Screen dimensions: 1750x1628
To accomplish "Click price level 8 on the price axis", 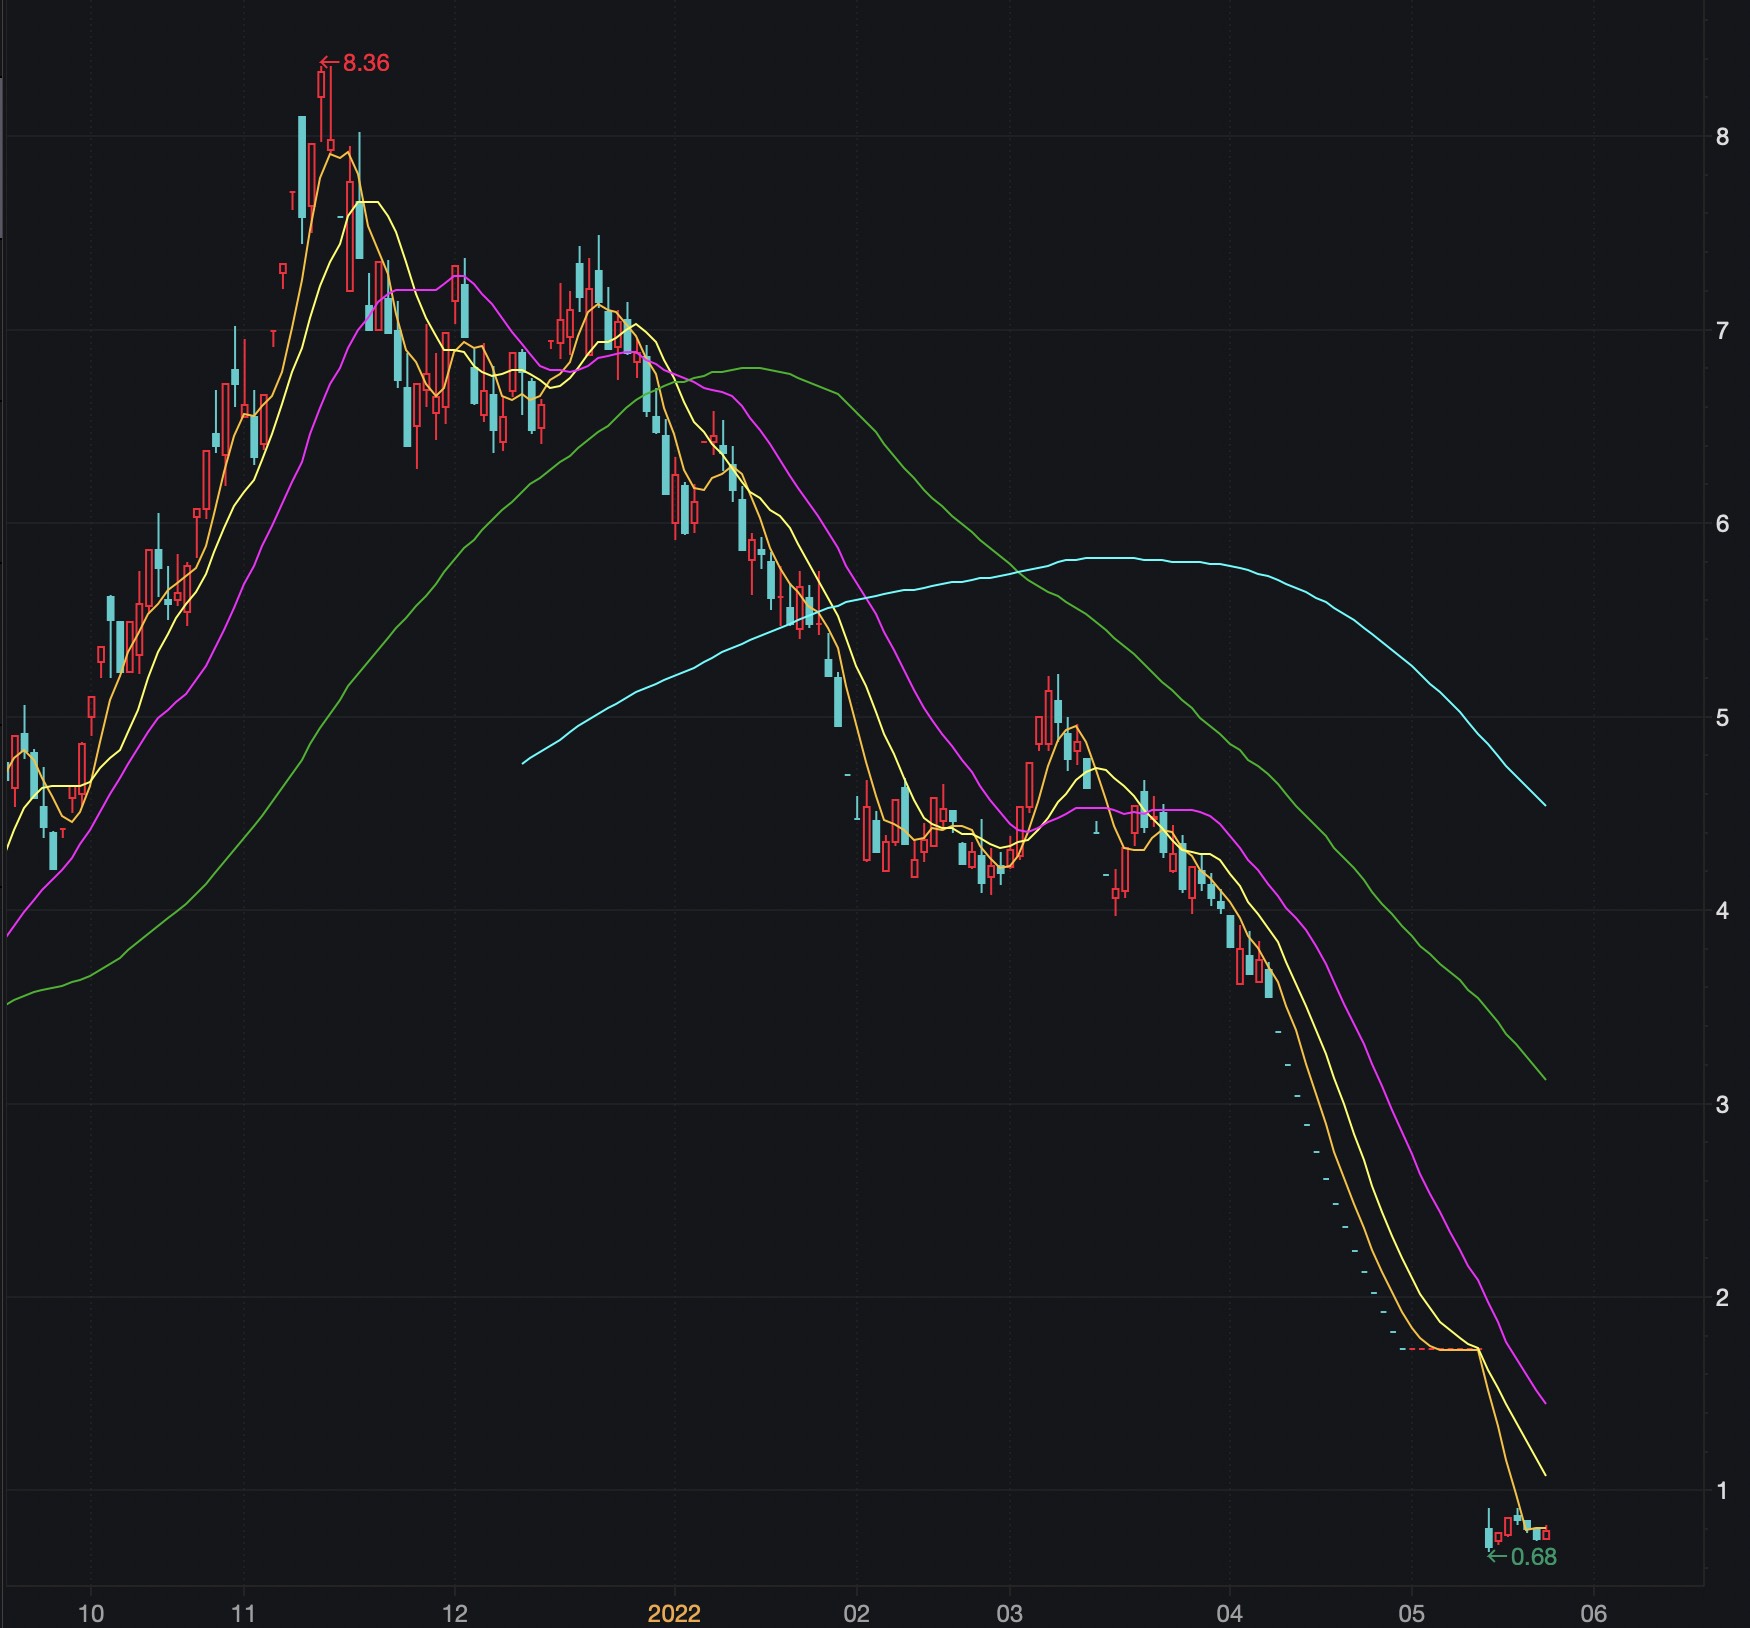I will point(1722,137).
